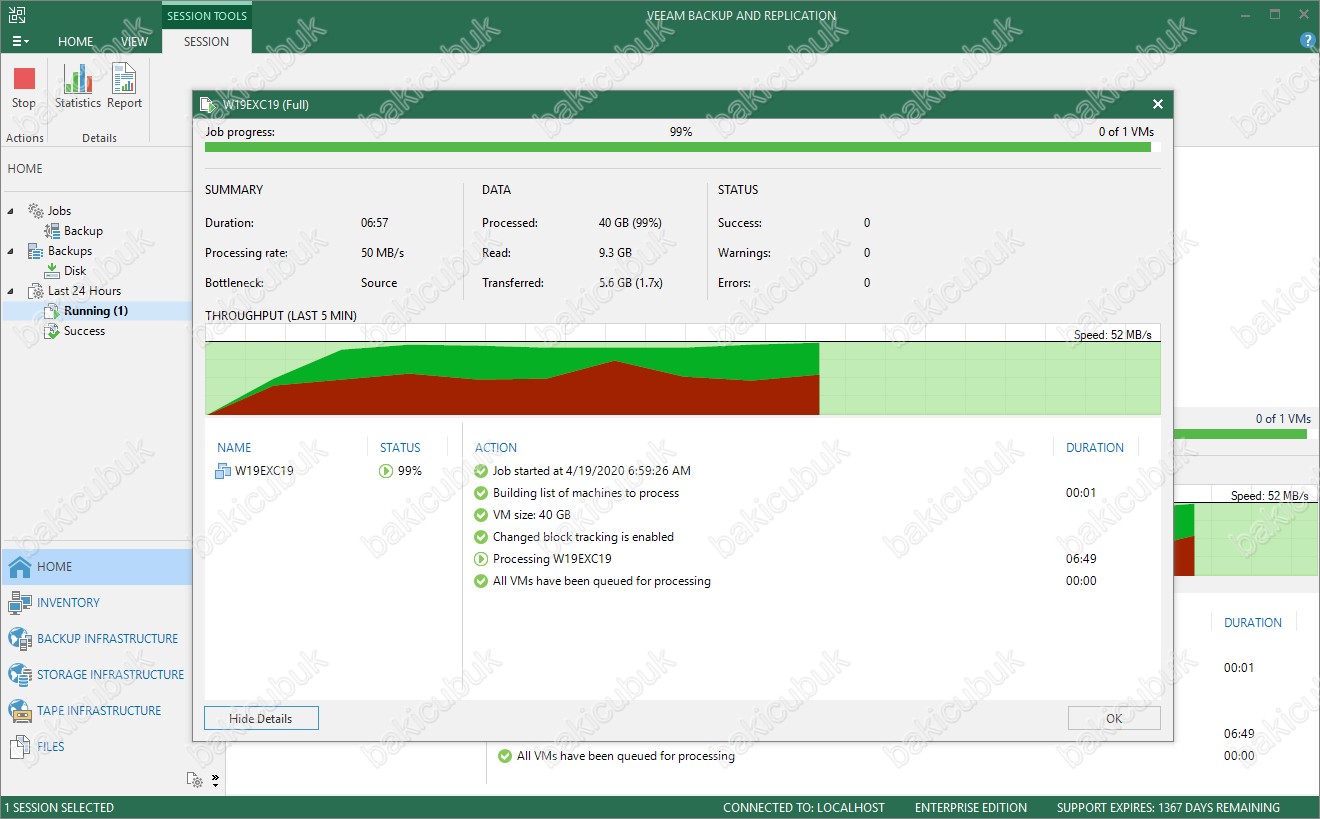The width and height of the screenshot is (1320, 819).
Task: Select dialog 'All VMs have been queued' row
Action: click(807, 580)
